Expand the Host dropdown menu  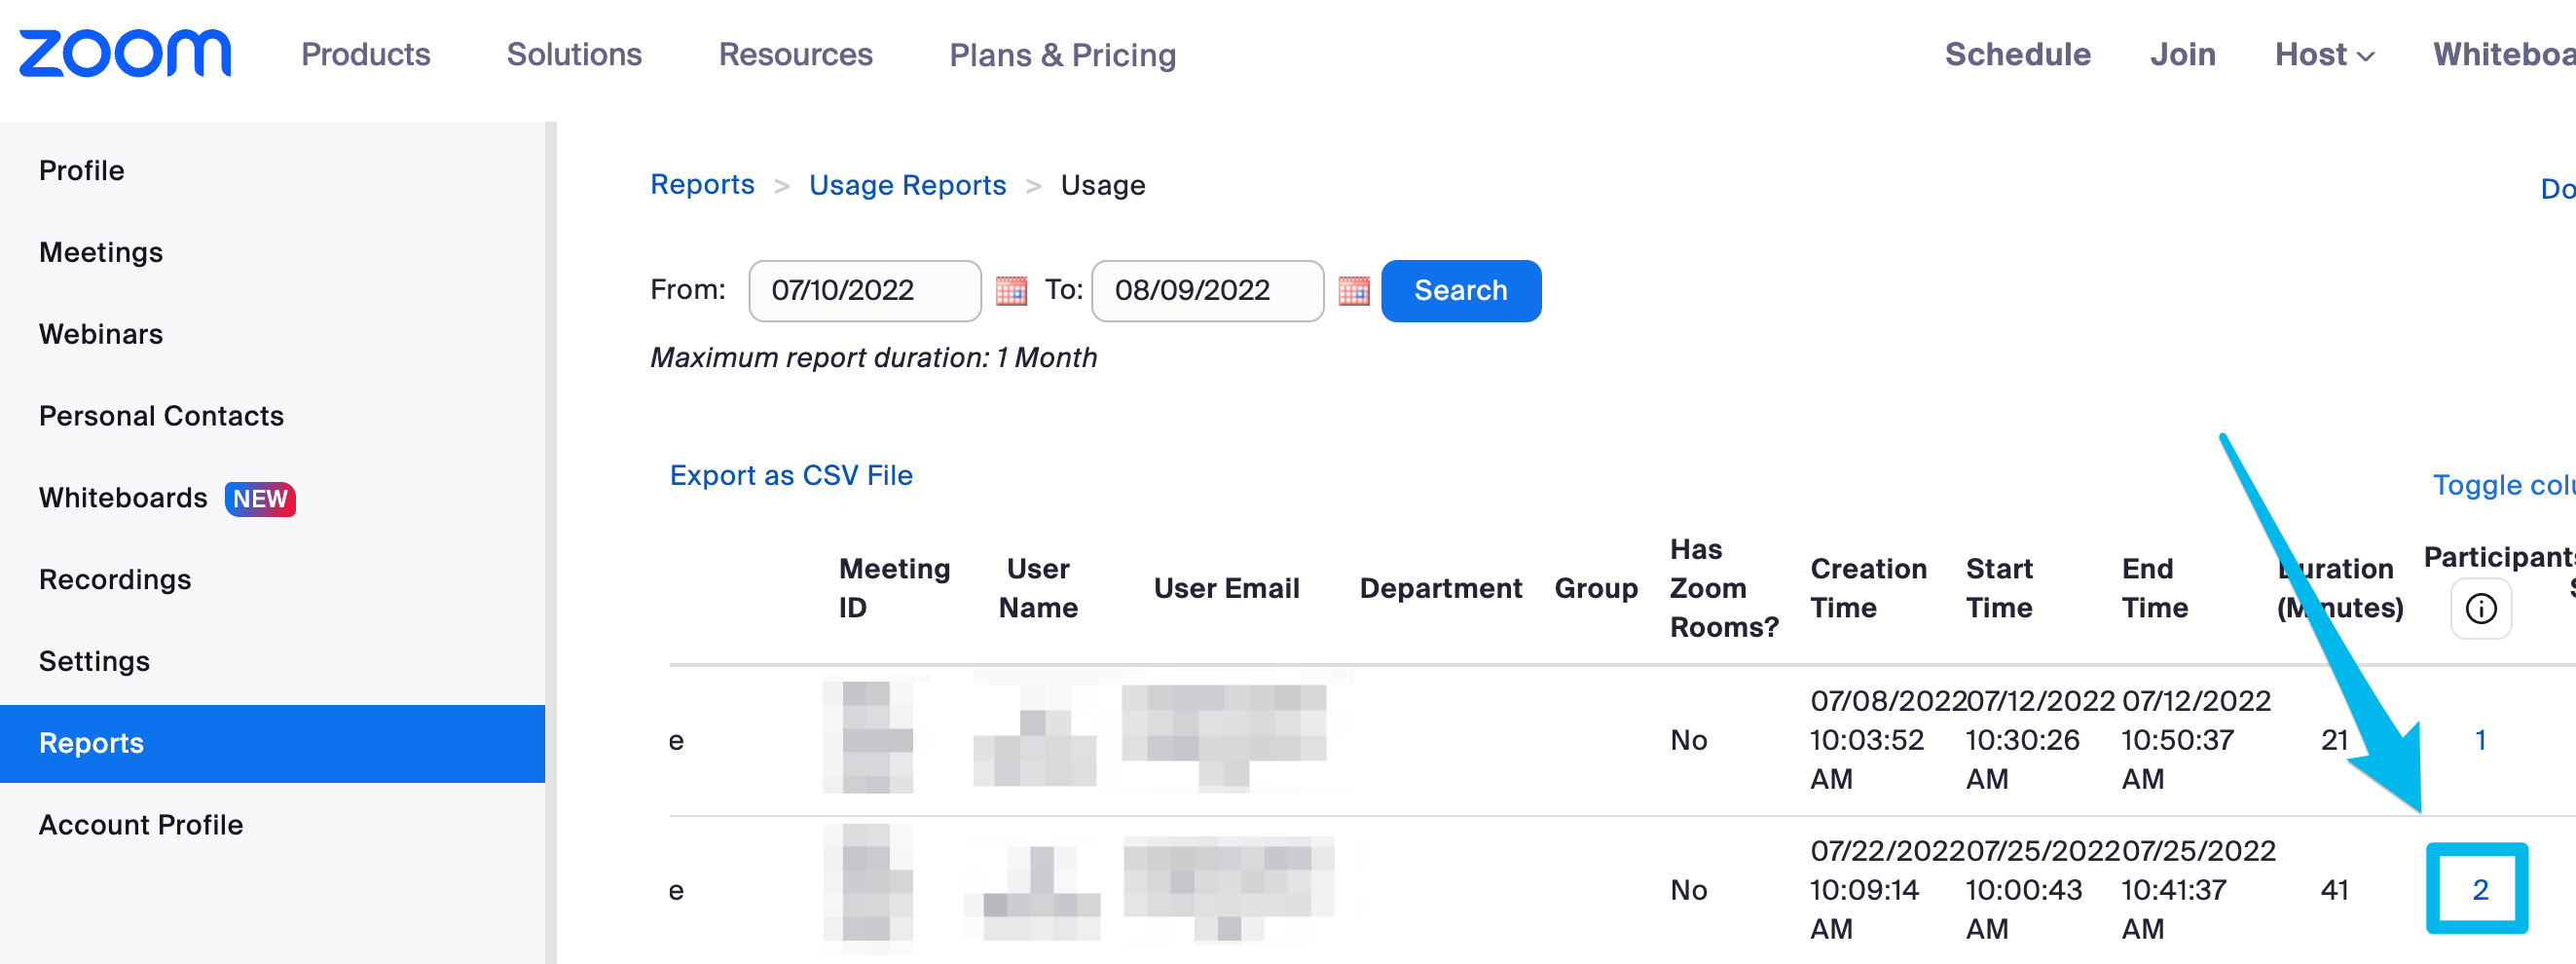(2324, 54)
